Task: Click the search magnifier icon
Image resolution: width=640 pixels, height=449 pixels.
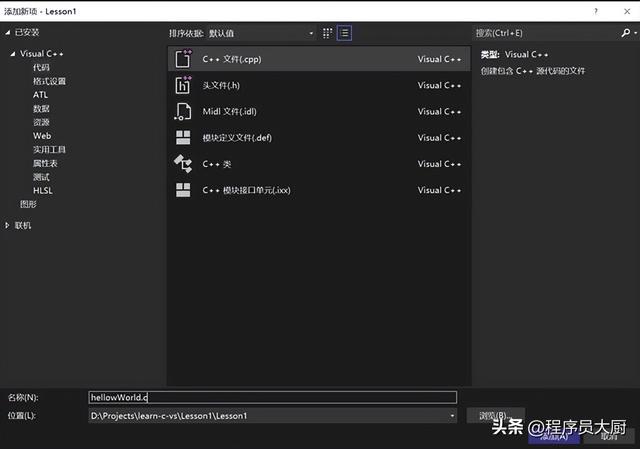Action: (x=625, y=33)
